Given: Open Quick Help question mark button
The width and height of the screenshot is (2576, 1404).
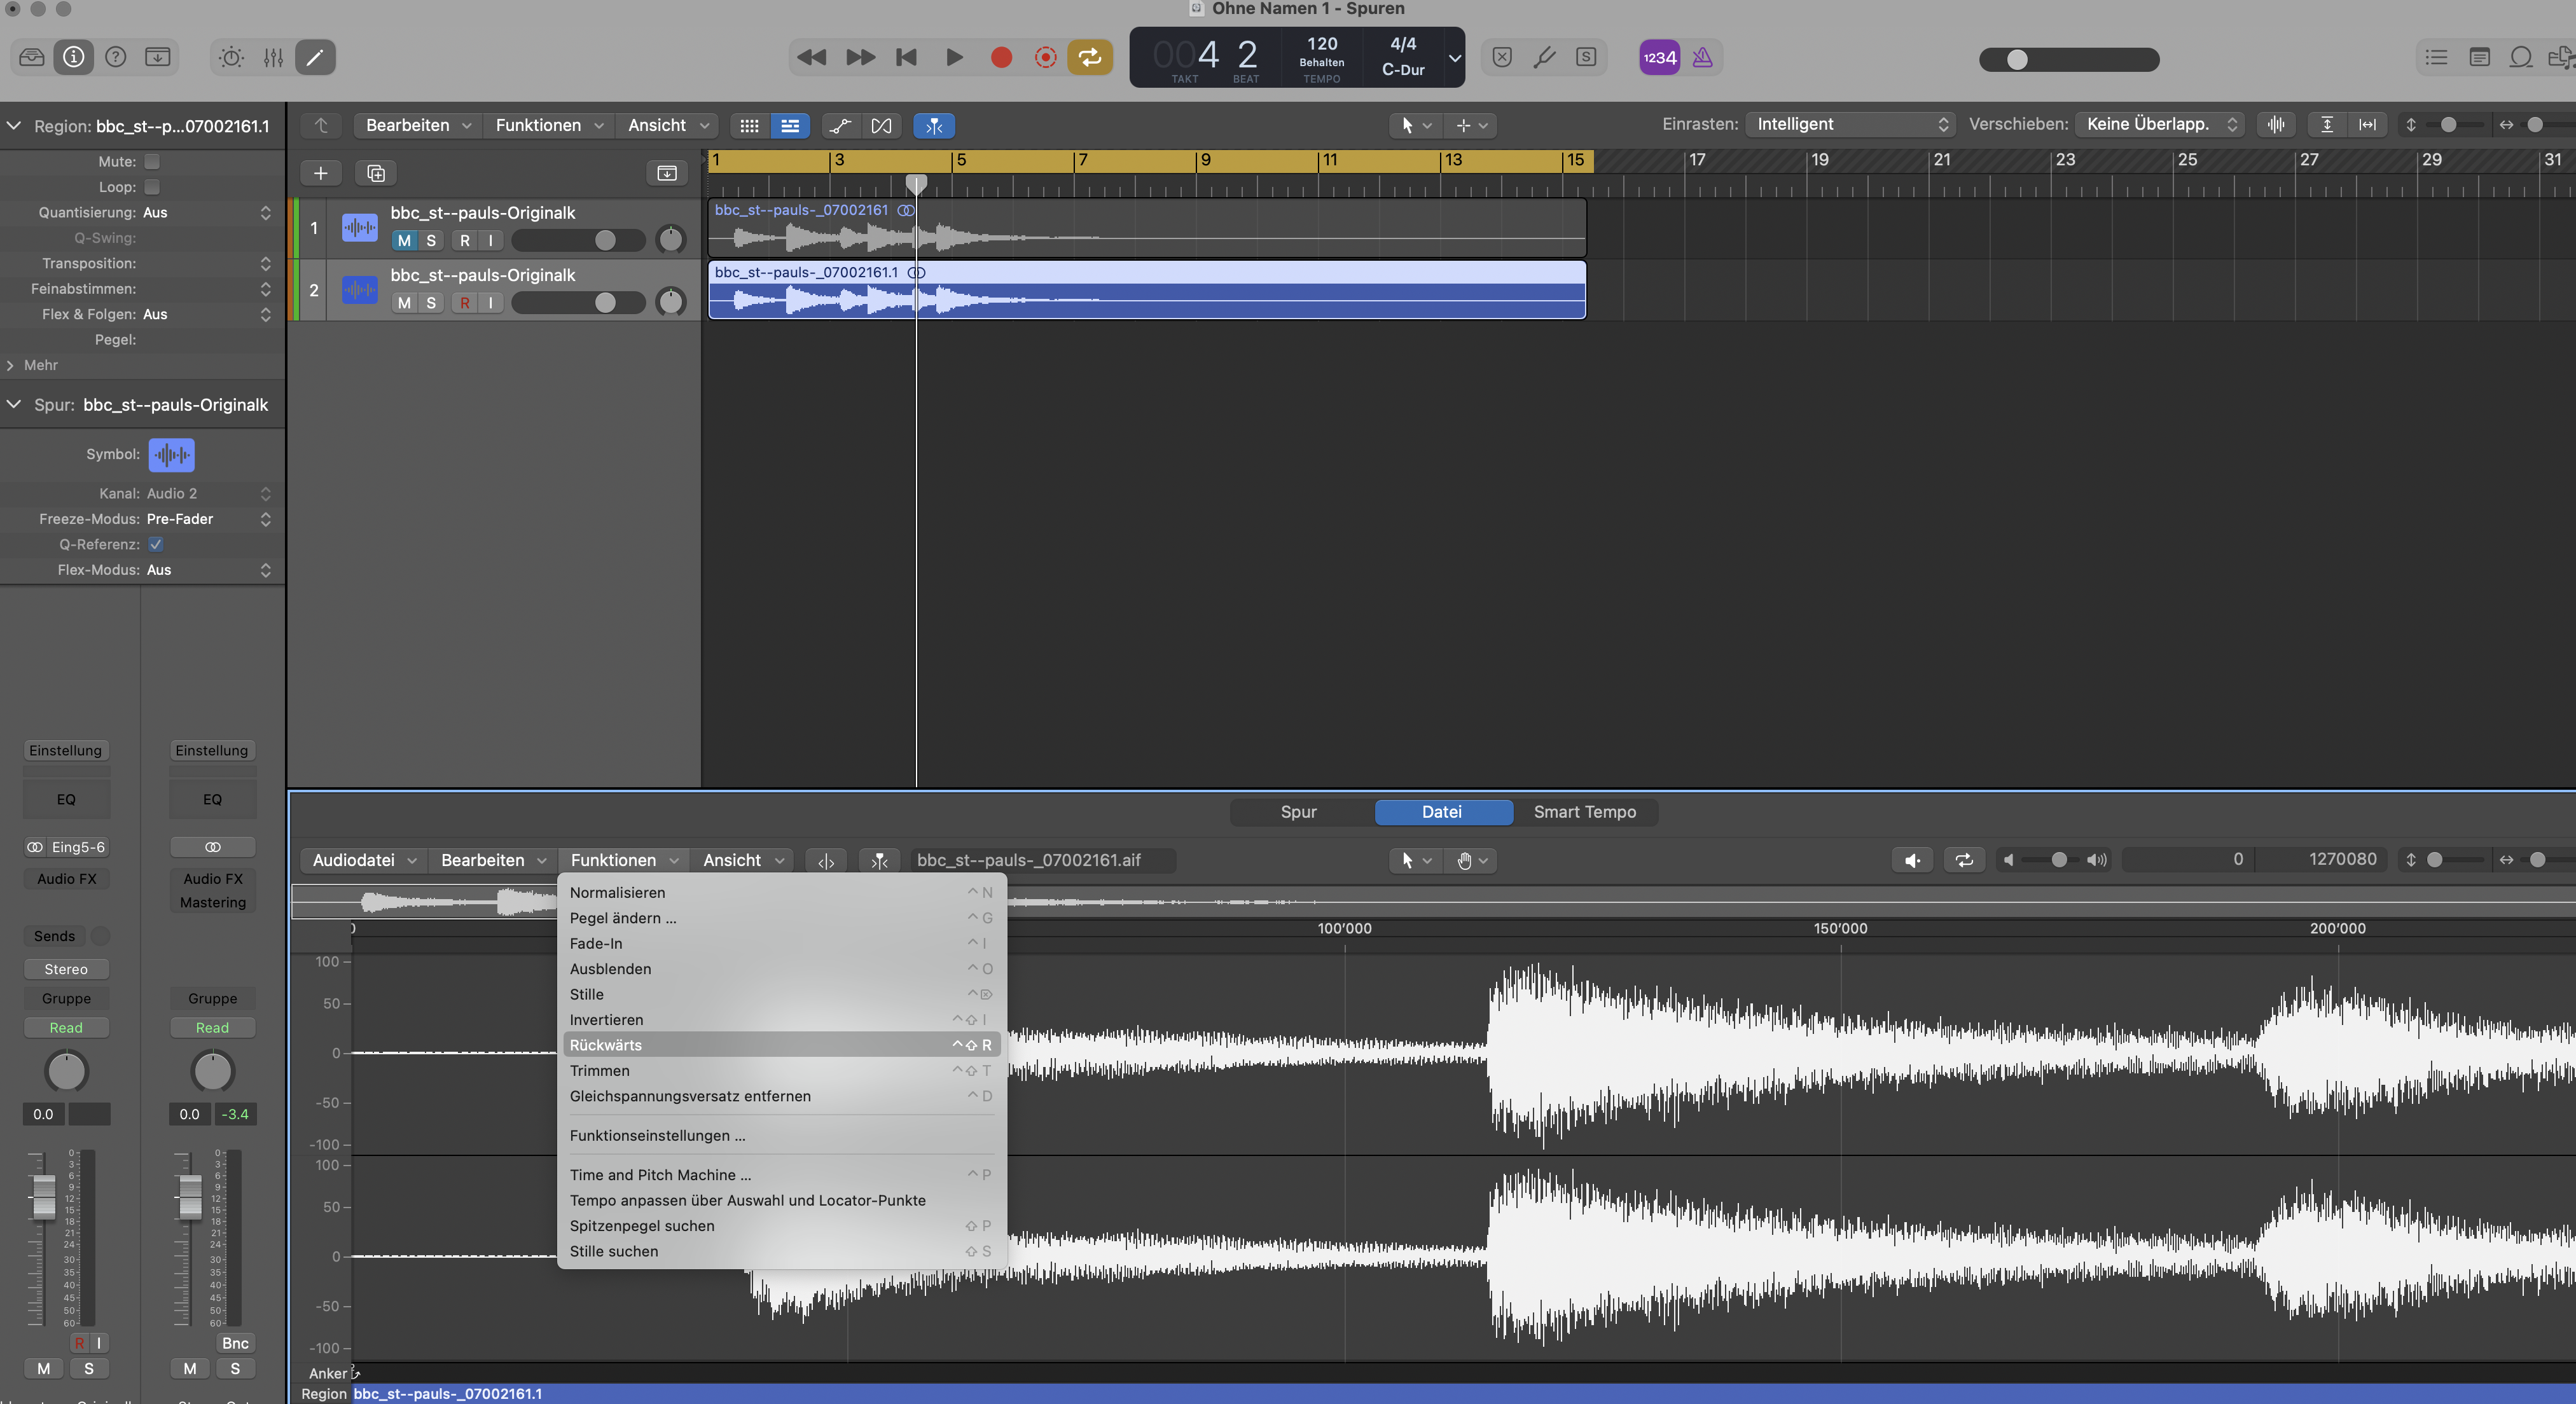Looking at the screenshot, I should (116, 57).
